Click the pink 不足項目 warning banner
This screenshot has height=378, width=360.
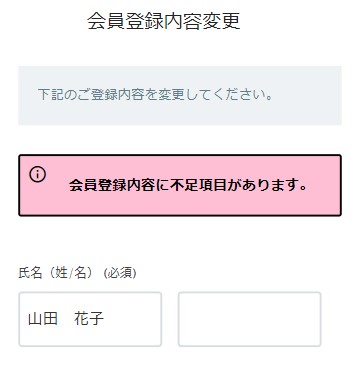(x=180, y=185)
